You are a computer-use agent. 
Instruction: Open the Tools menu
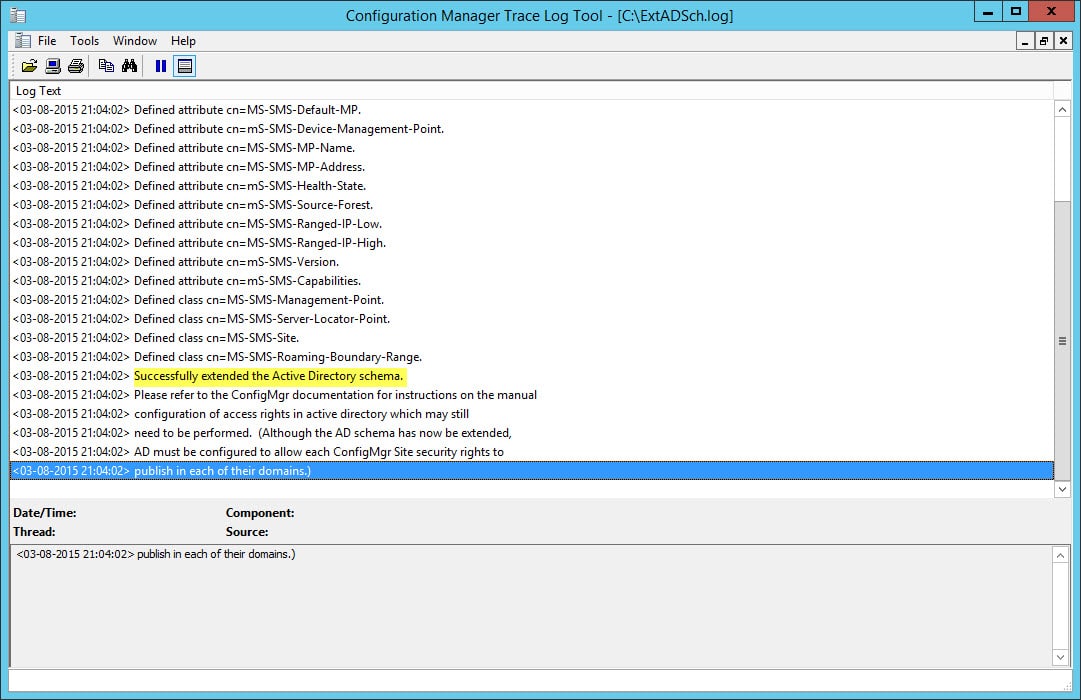[x=84, y=41]
